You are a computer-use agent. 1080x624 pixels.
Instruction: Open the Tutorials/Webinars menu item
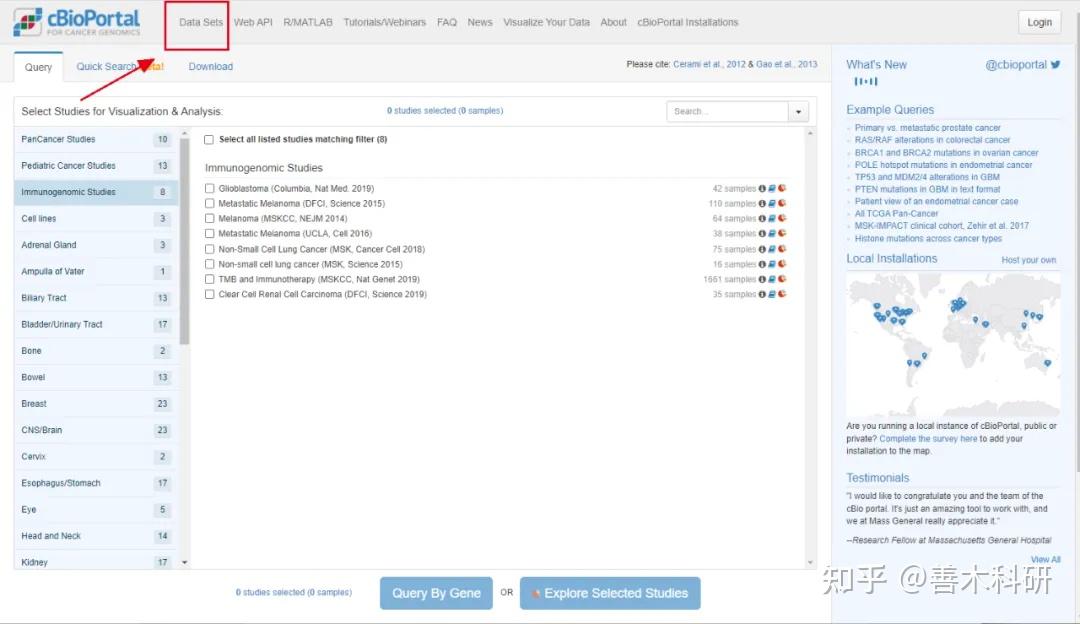(384, 23)
